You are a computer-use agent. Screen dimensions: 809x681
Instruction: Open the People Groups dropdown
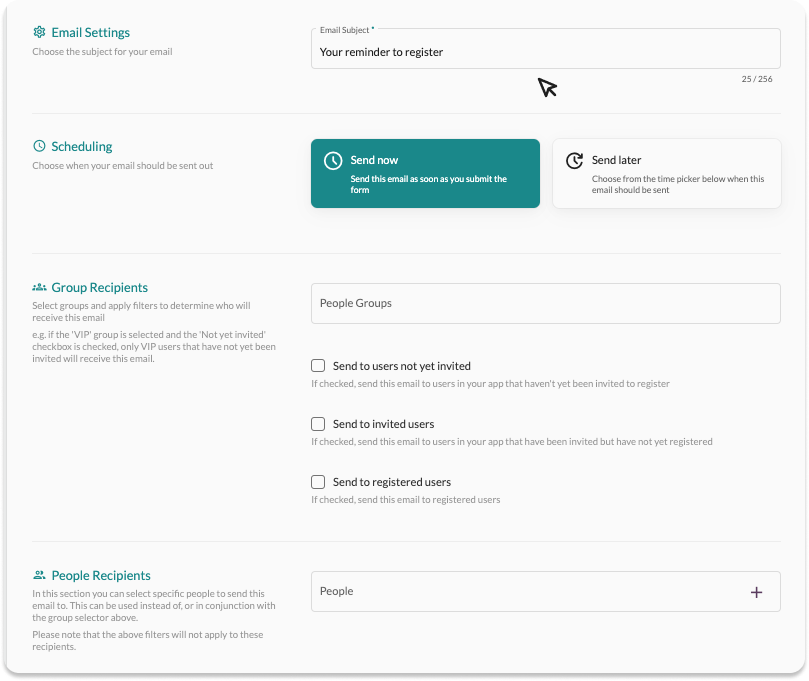(545, 303)
